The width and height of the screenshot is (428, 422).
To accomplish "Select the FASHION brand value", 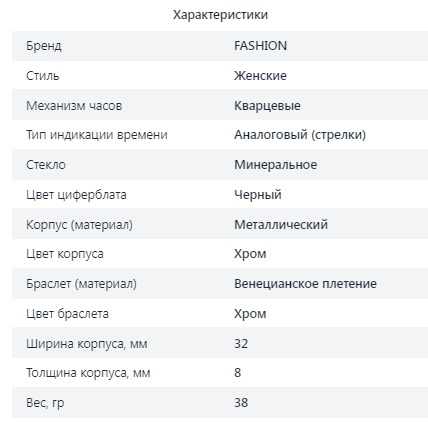I will [260, 46].
